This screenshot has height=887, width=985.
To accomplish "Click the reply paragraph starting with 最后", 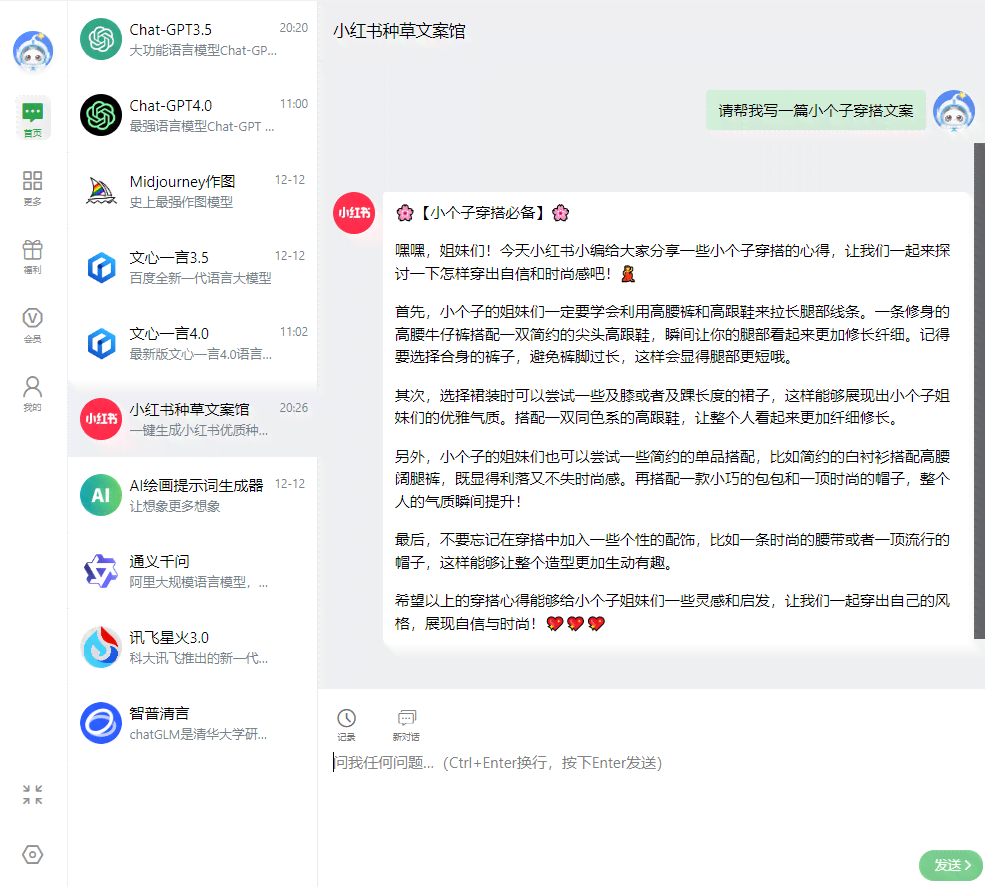I will point(672,551).
